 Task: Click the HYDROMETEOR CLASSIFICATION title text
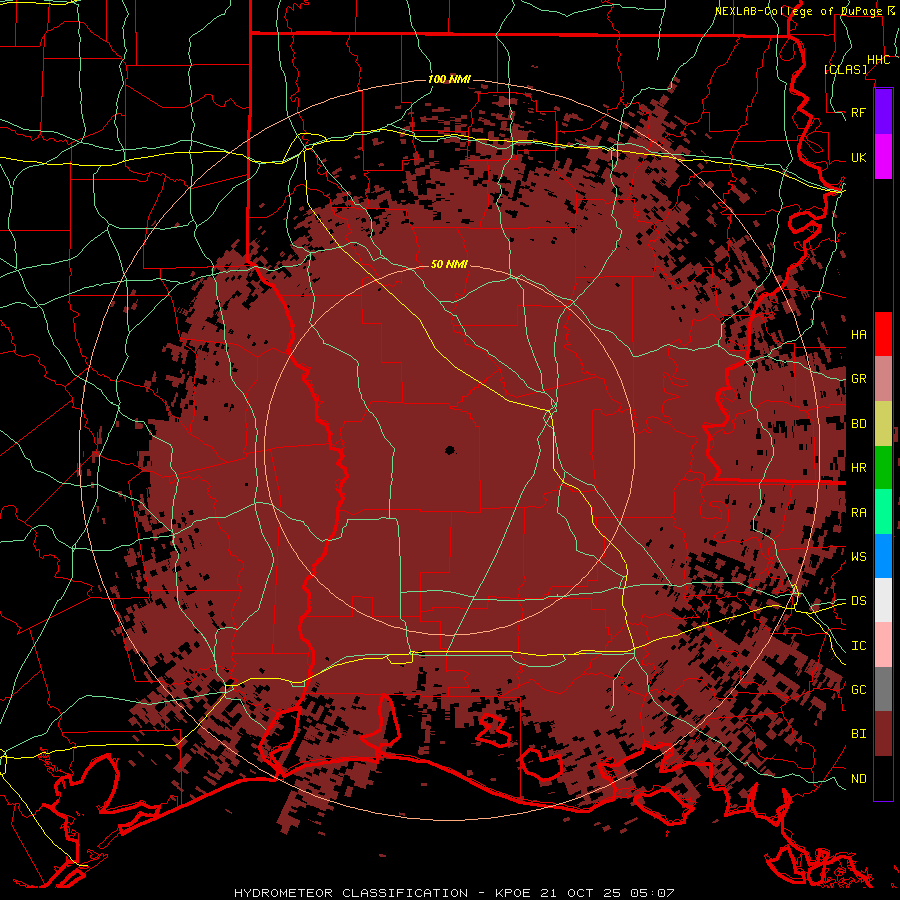pos(351,893)
